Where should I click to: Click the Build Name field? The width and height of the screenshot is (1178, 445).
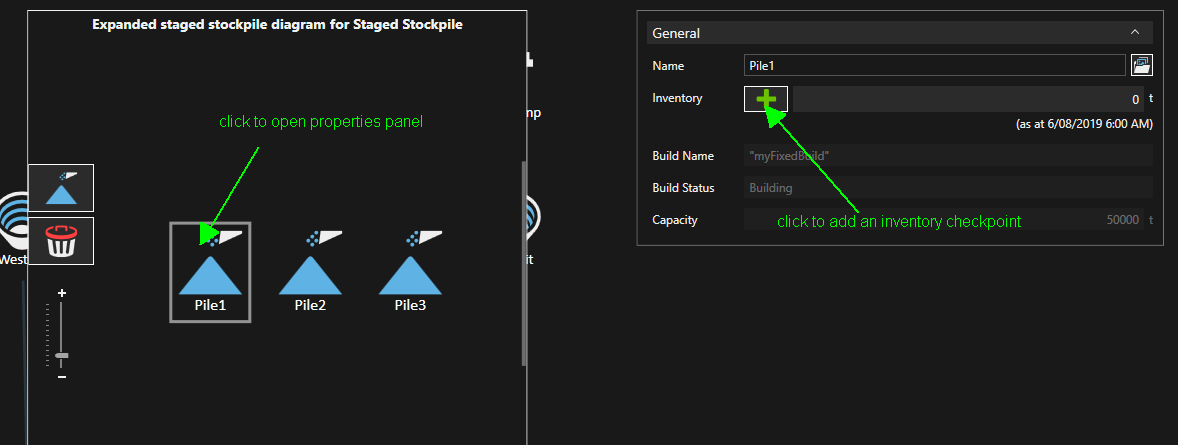click(948, 156)
